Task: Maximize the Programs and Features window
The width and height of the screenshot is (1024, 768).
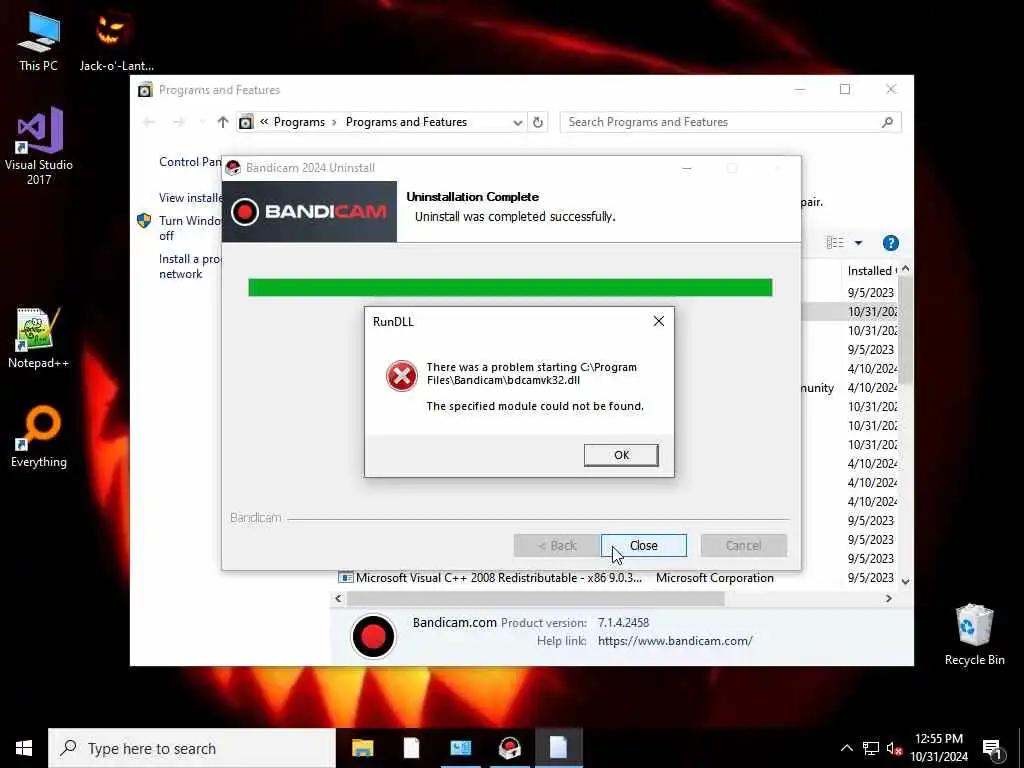Action: [x=844, y=89]
